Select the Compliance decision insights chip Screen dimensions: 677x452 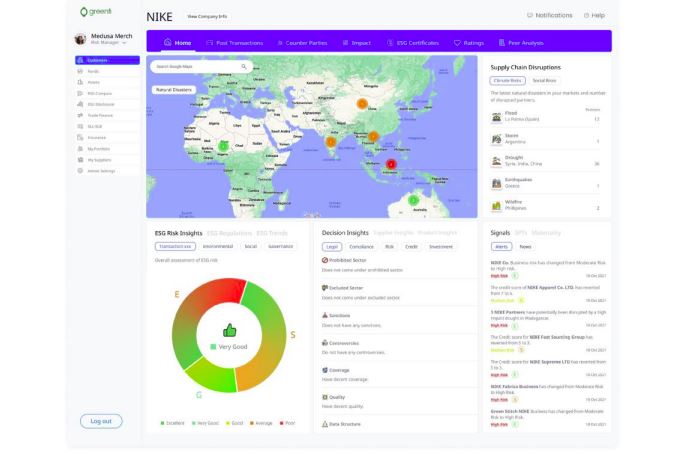(361, 247)
